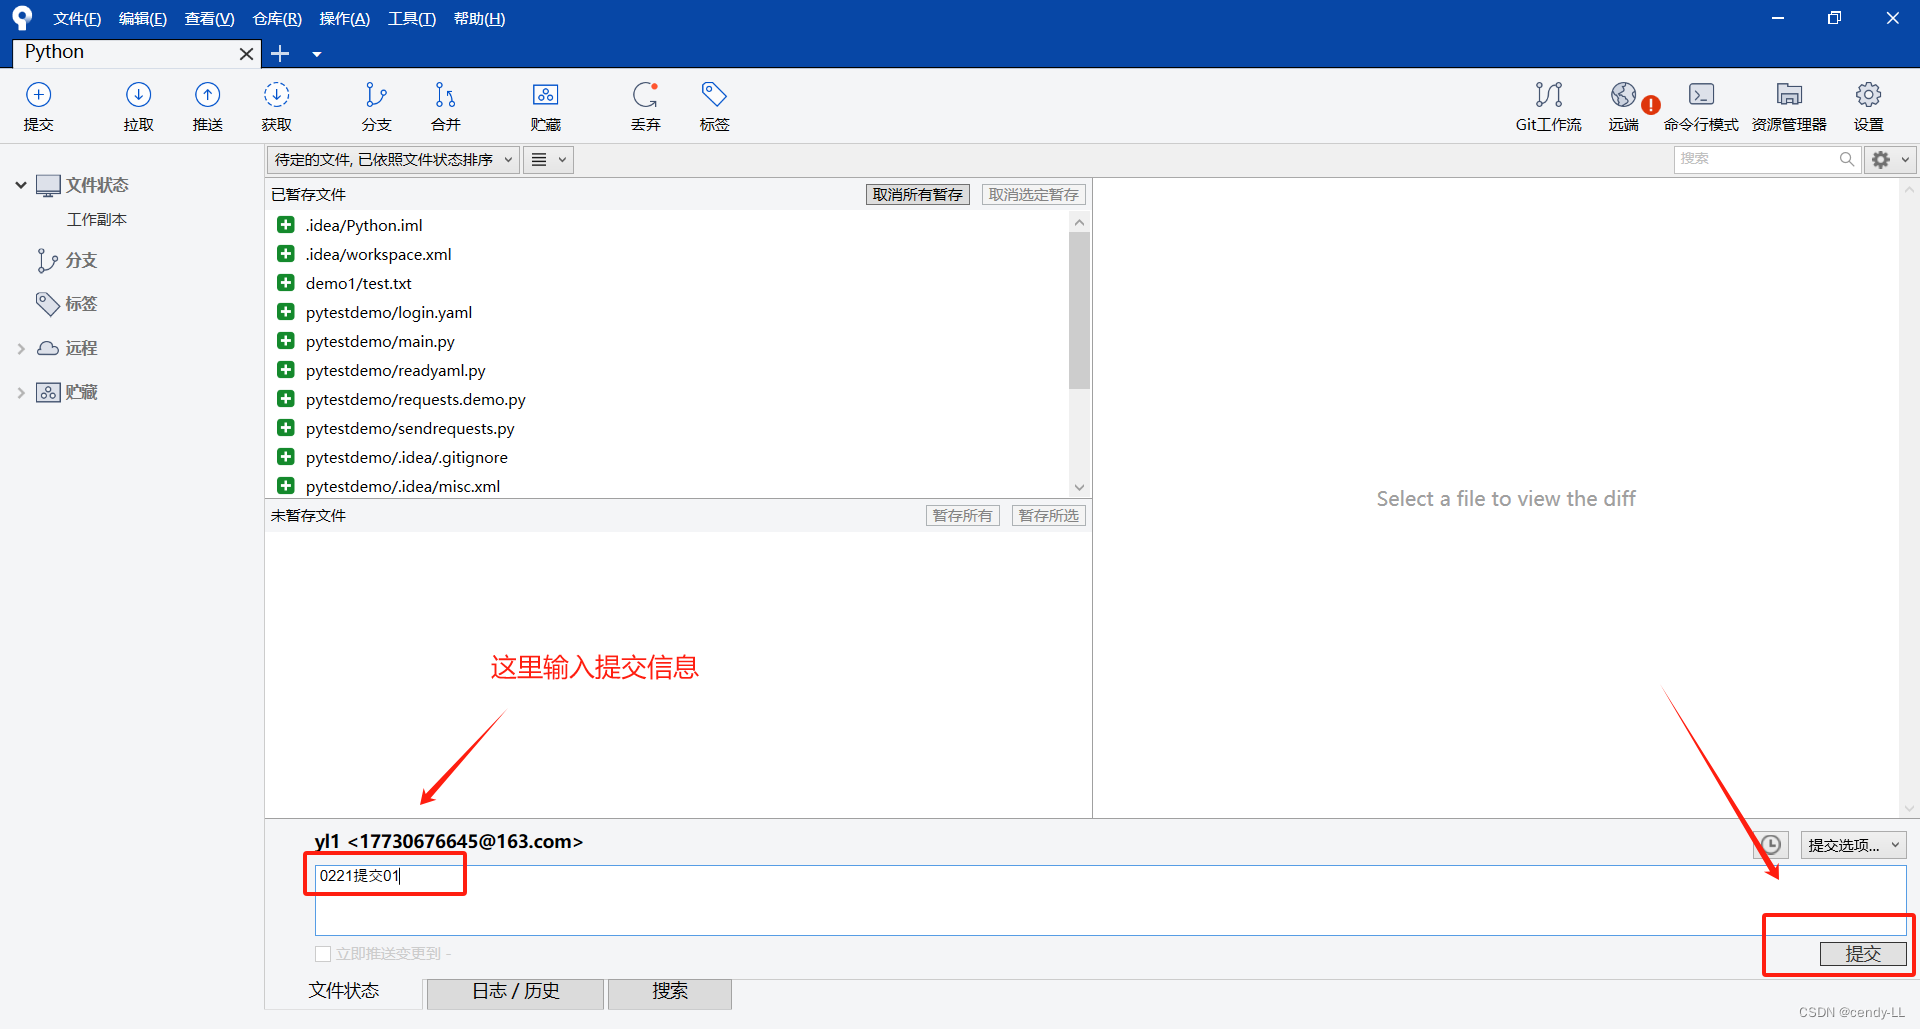Select Working Copy (工作副本) in the sidebar
The image size is (1920, 1029).
pyautogui.click(x=97, y=220)
